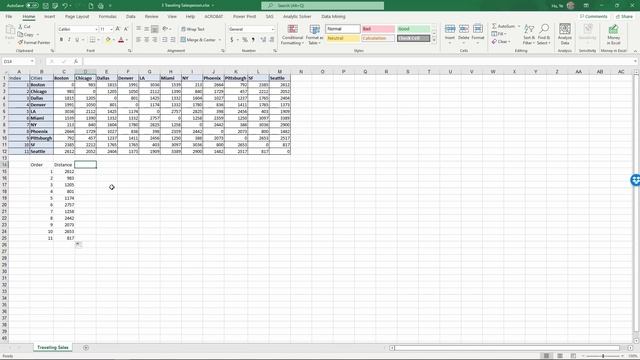Expand the Merge & Center dropdown arrow

point(220,40)
